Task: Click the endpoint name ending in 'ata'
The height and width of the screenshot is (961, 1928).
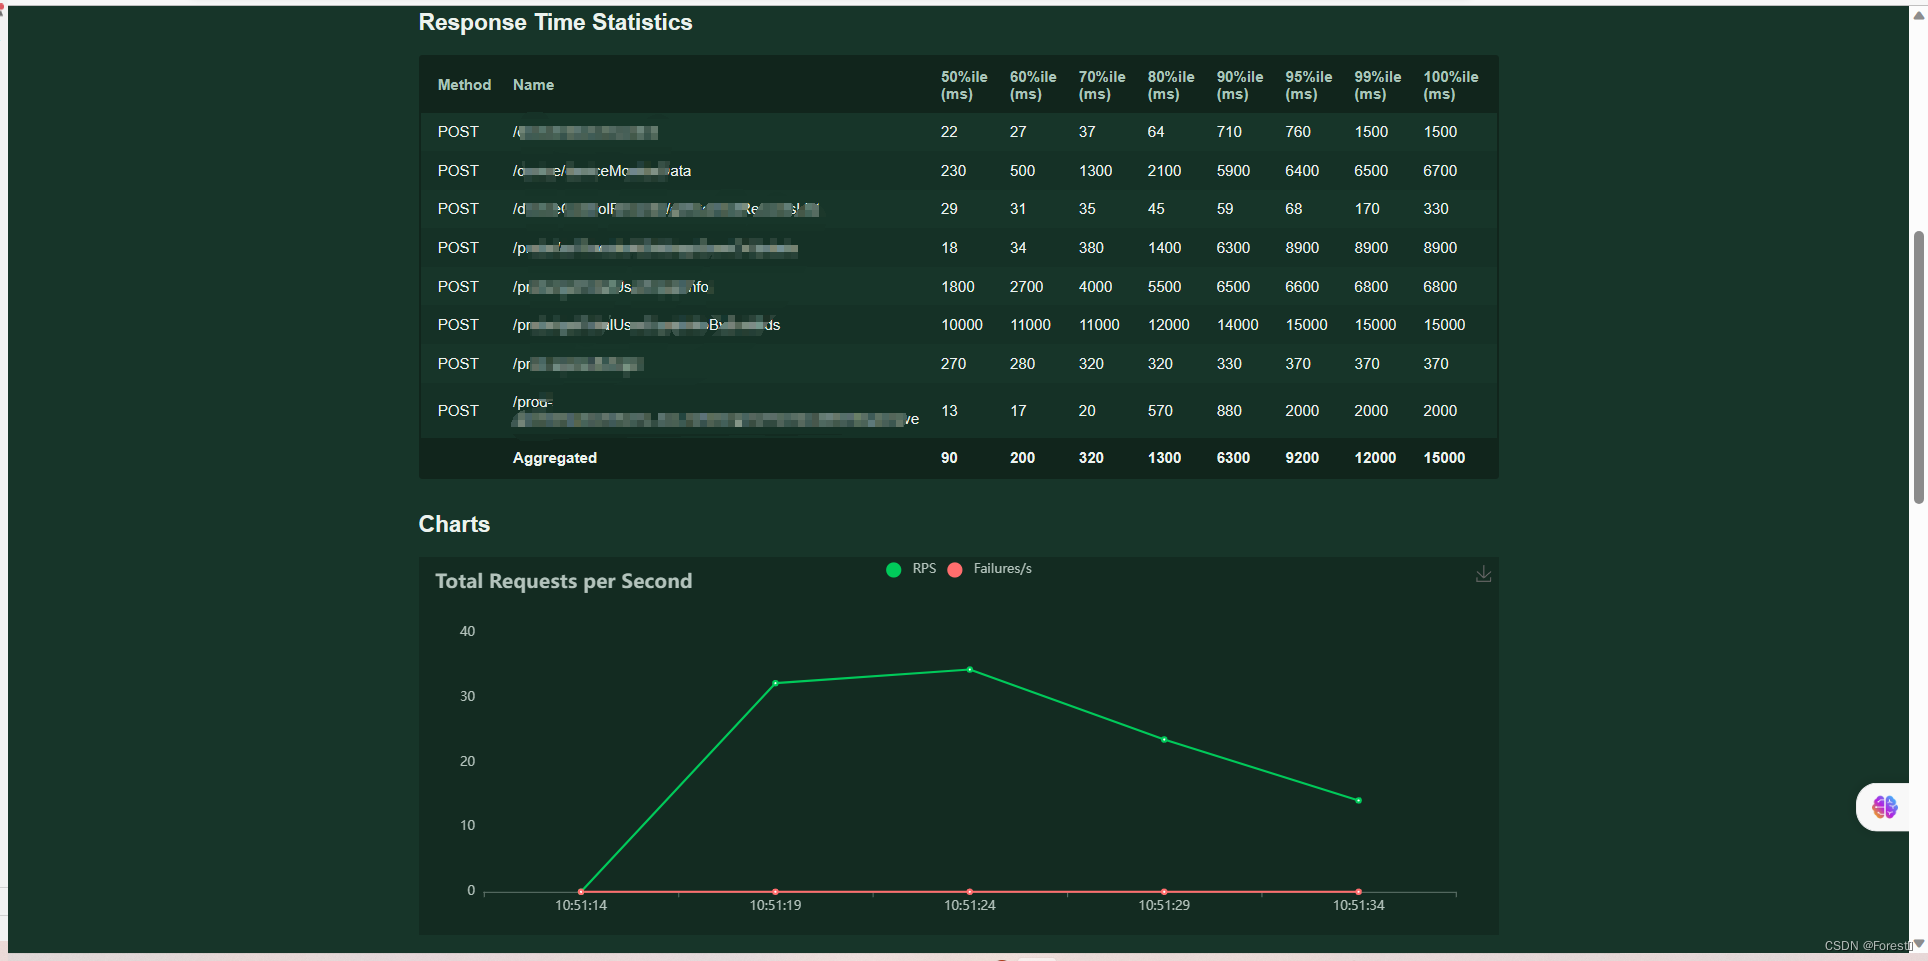Action: [x=602, y=171]
